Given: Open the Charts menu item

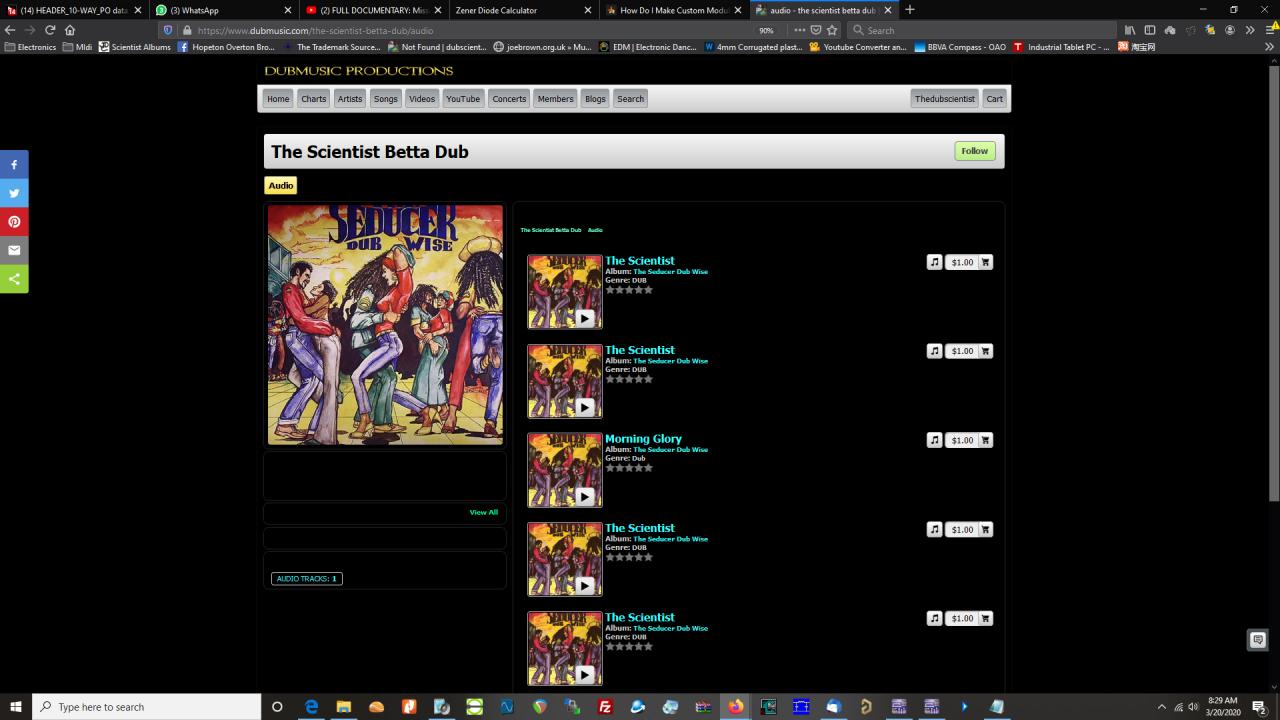Looking at the screenshot, I should click(x=314, y=99).
